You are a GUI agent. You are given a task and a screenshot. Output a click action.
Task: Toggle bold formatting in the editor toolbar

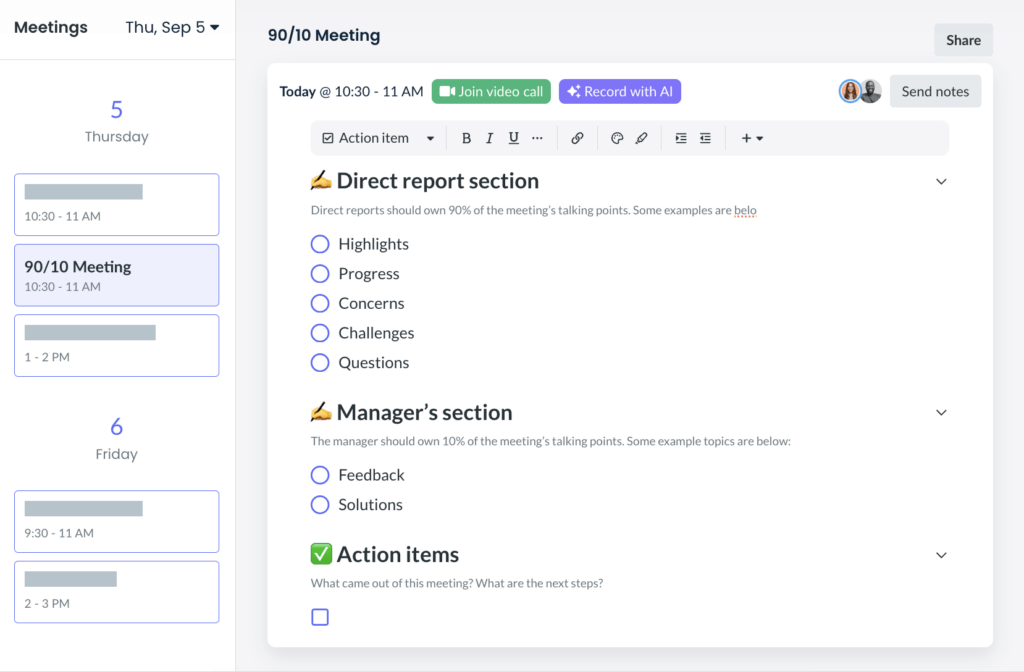466,138
